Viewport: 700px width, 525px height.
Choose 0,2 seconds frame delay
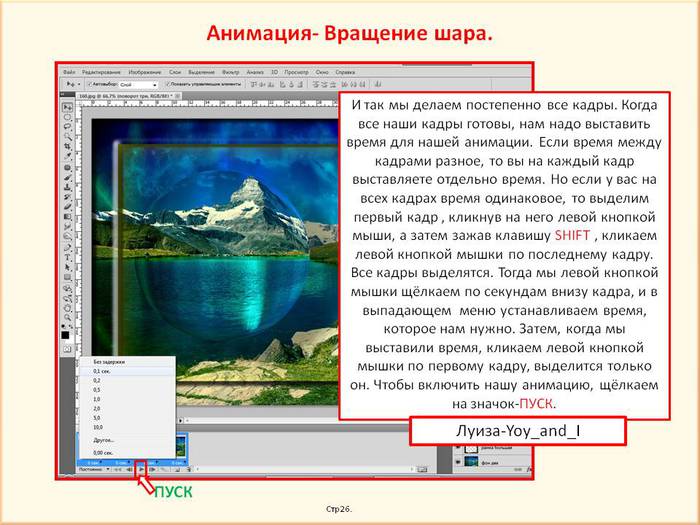pyautogui.click(x=127, y=380)
